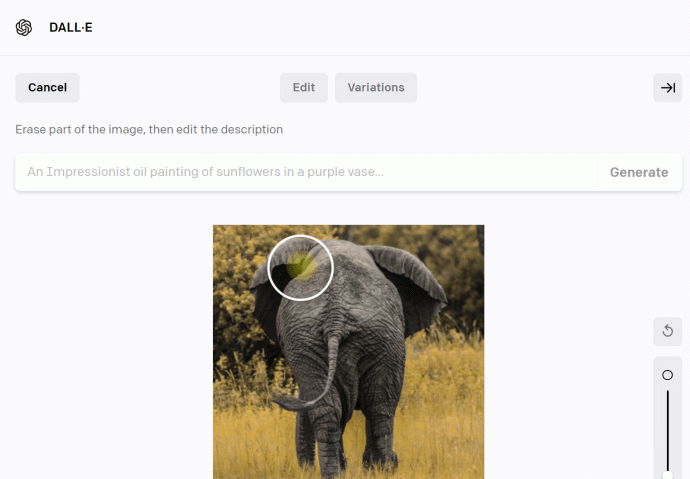
Task: Switch to the Variations tab
Action: click(x=376, y=88)
